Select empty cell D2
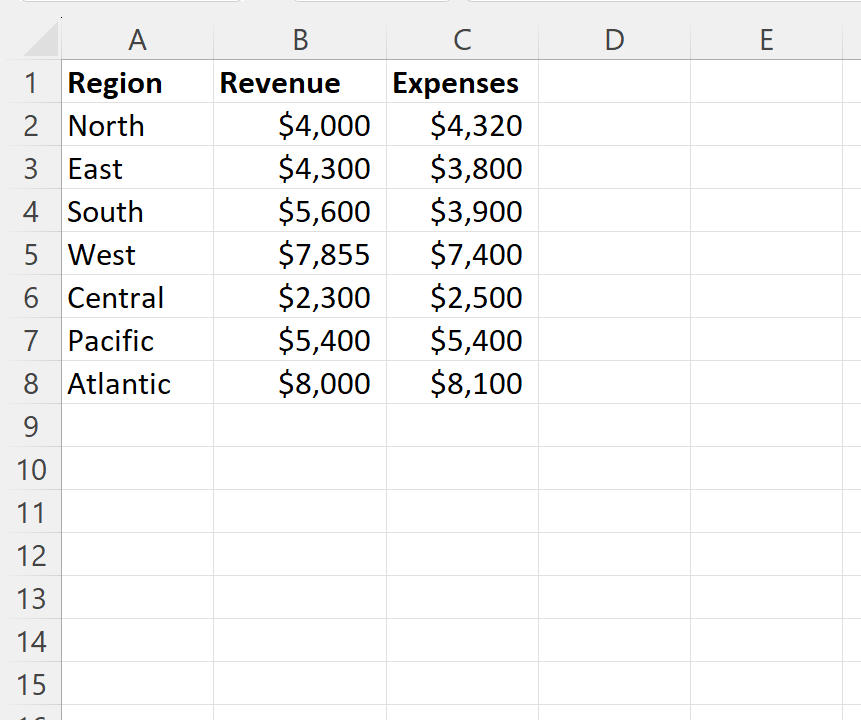 pos(614,124)
